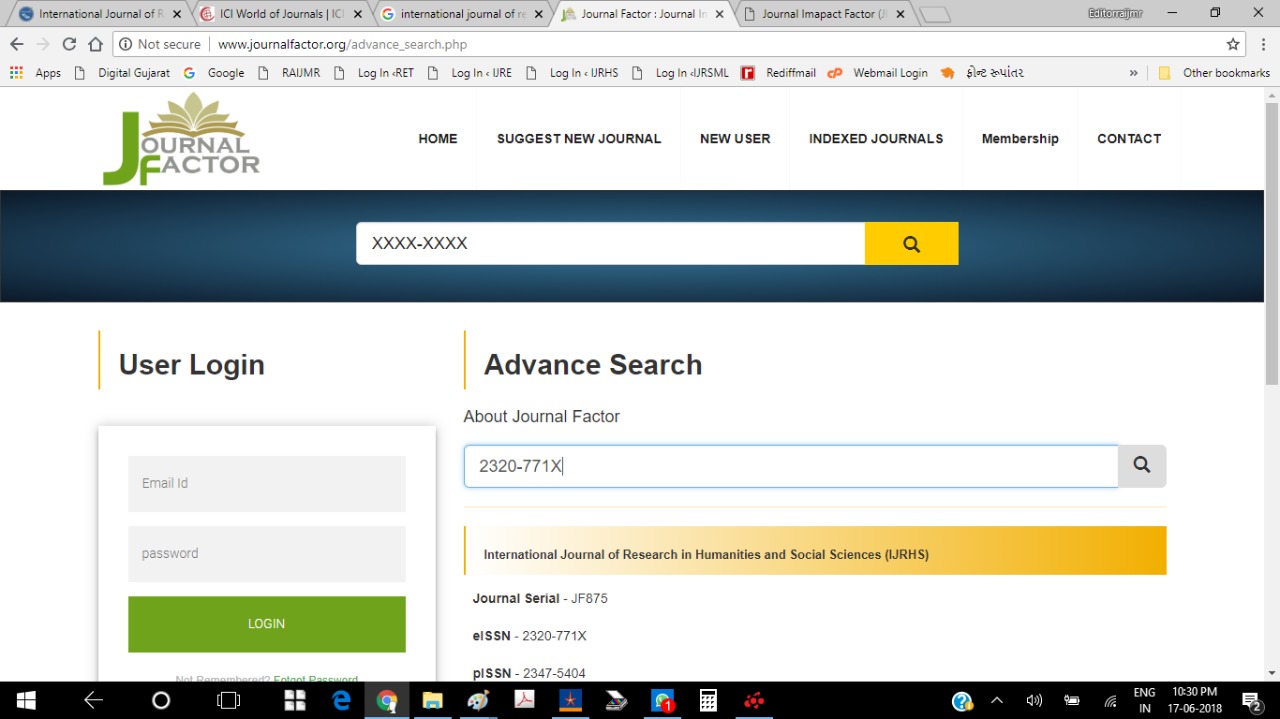
Task: Open the Adobe PDF reader taskbar icon
Action: [x=525, y=701]
